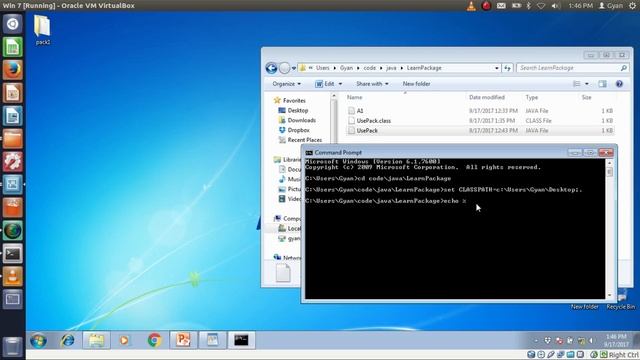Select Favorites in navigation pane
The width and height of the screenshot is (640, 360).
(x=294, y=100)
